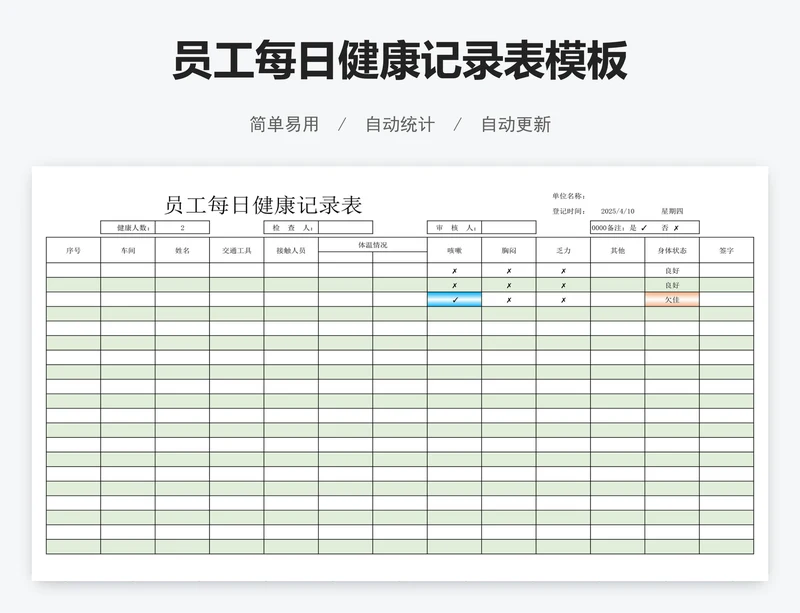Viewport: 800px width, 613px height.
Task: Click the 健康人数 label cell
Action: (x=128, y=228)
